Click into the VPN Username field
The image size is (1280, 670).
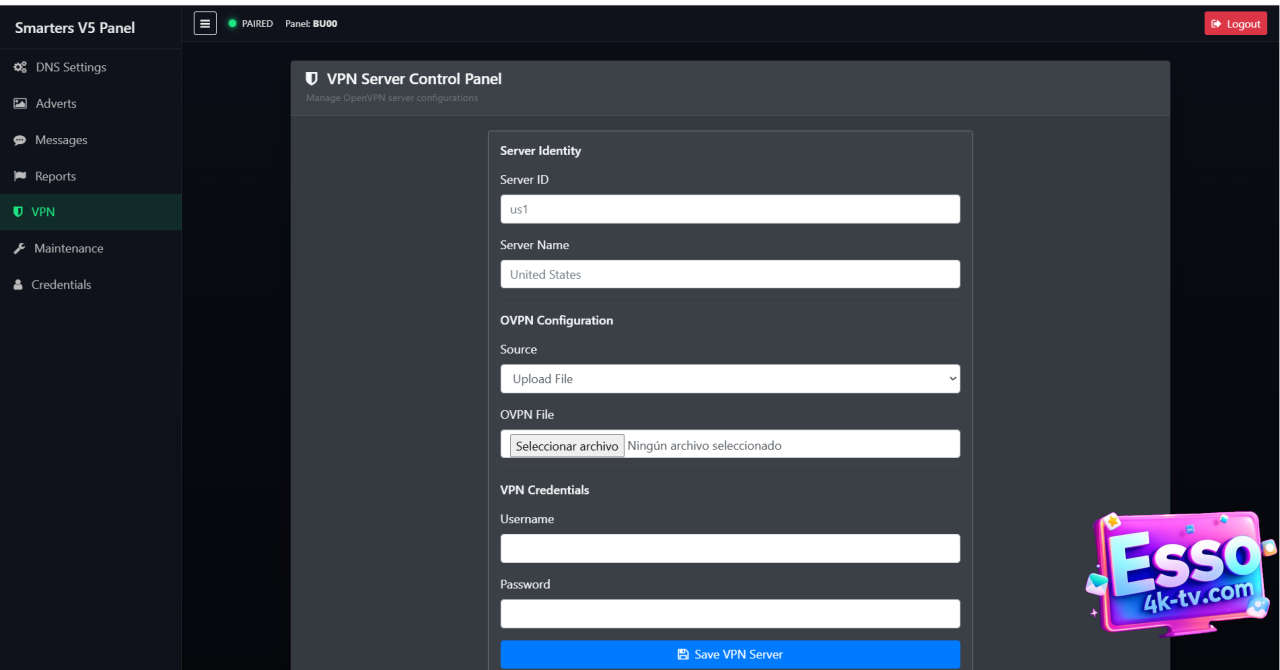(730, 548)
